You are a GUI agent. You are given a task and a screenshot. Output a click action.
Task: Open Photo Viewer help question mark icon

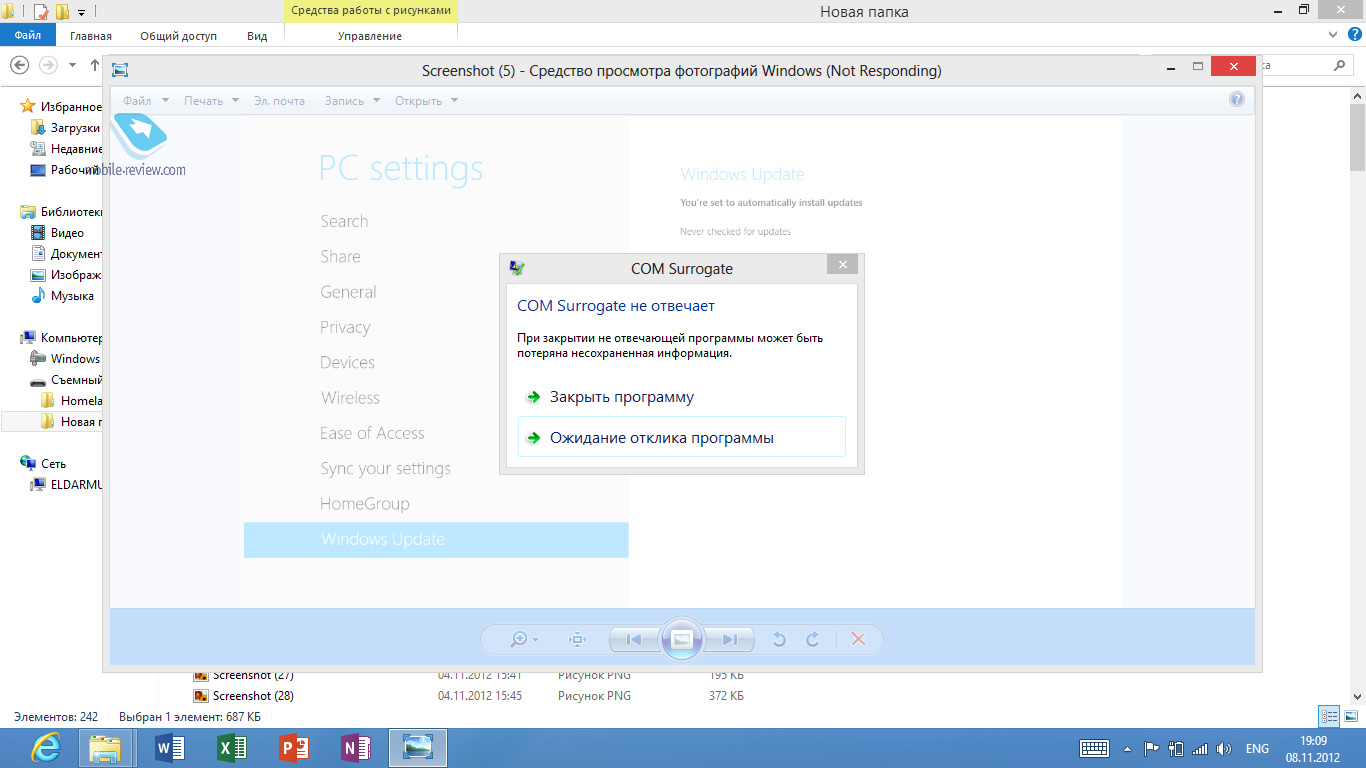(1237, 99)
